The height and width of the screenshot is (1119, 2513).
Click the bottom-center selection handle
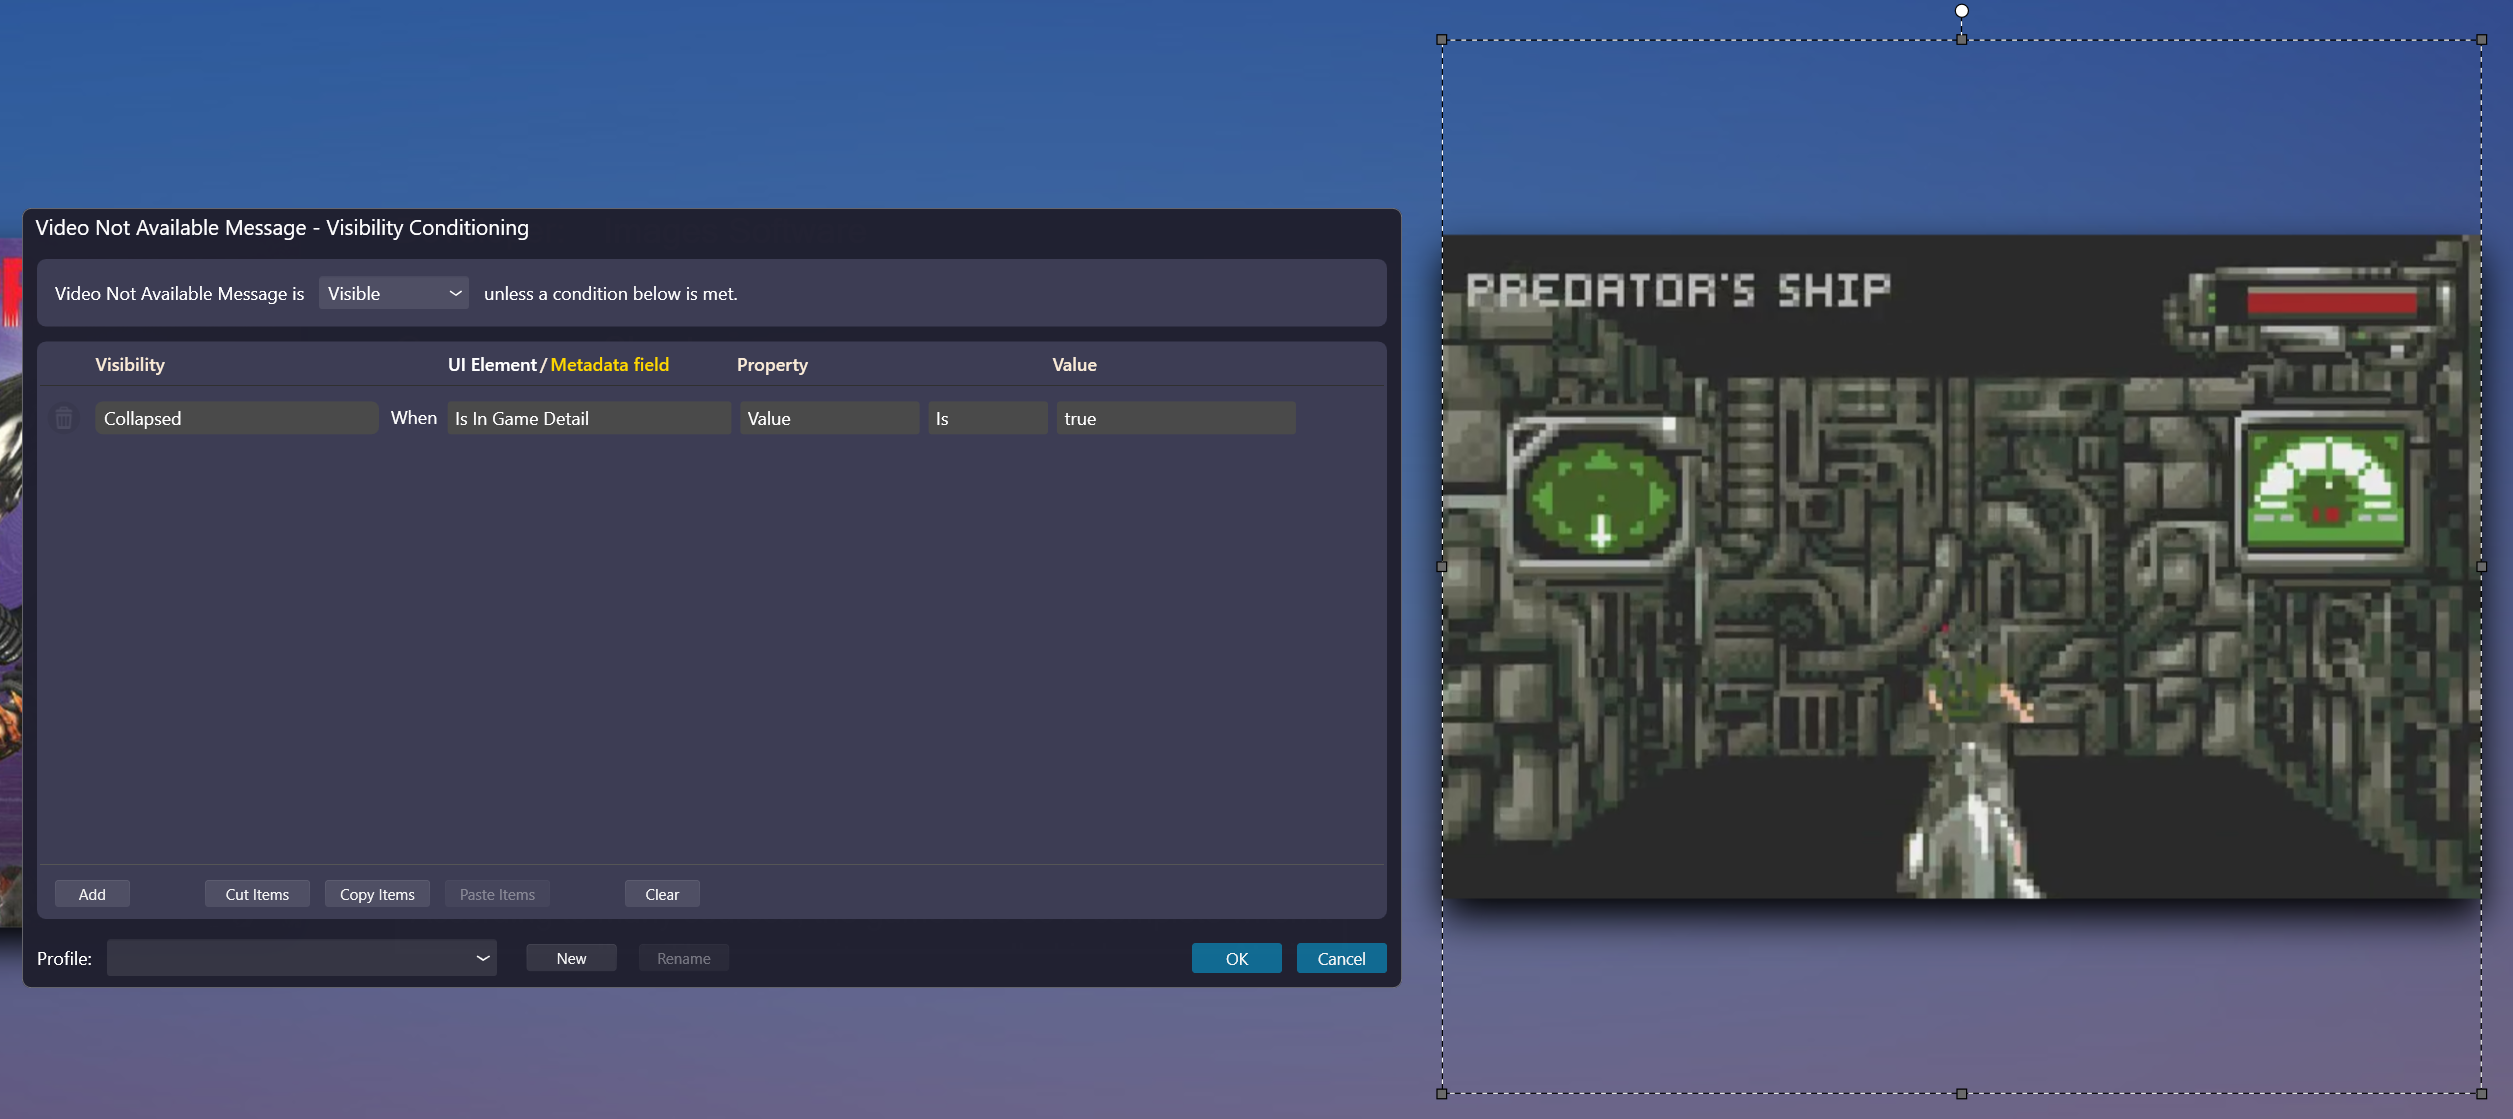pyautogui.click(x=1961, y=1093)
